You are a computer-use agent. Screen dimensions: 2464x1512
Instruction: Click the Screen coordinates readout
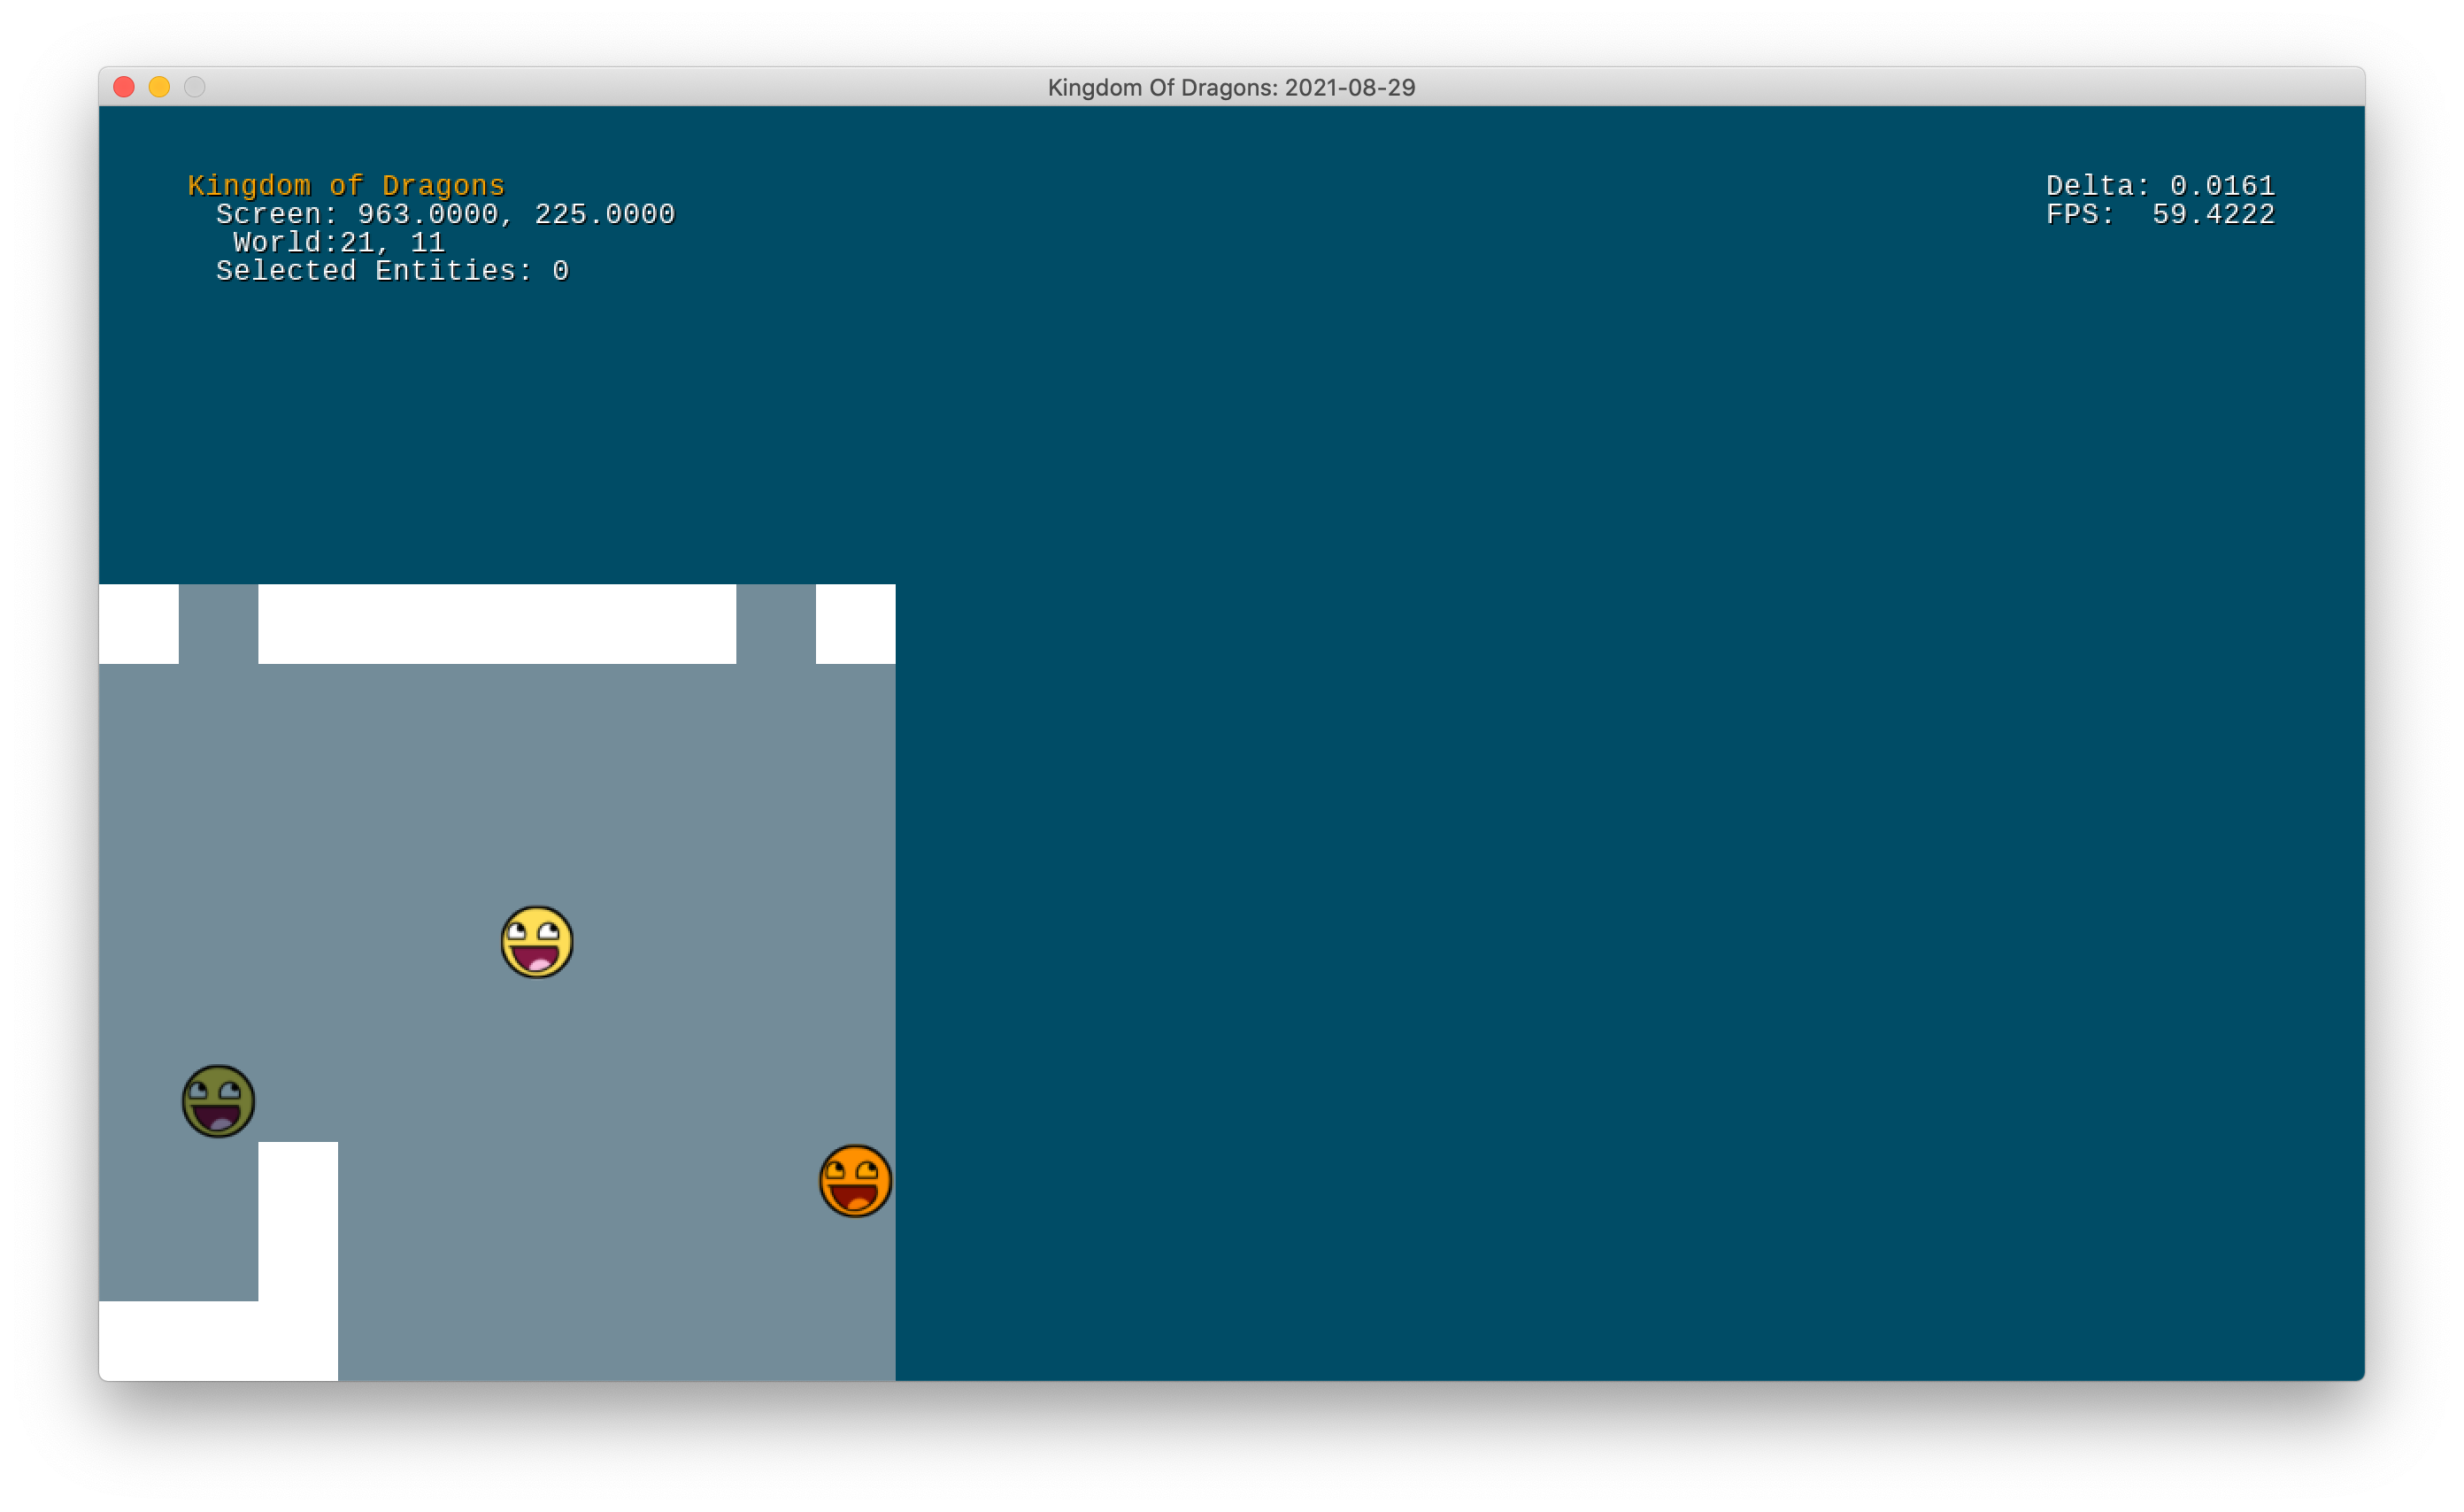pos(445,214)
